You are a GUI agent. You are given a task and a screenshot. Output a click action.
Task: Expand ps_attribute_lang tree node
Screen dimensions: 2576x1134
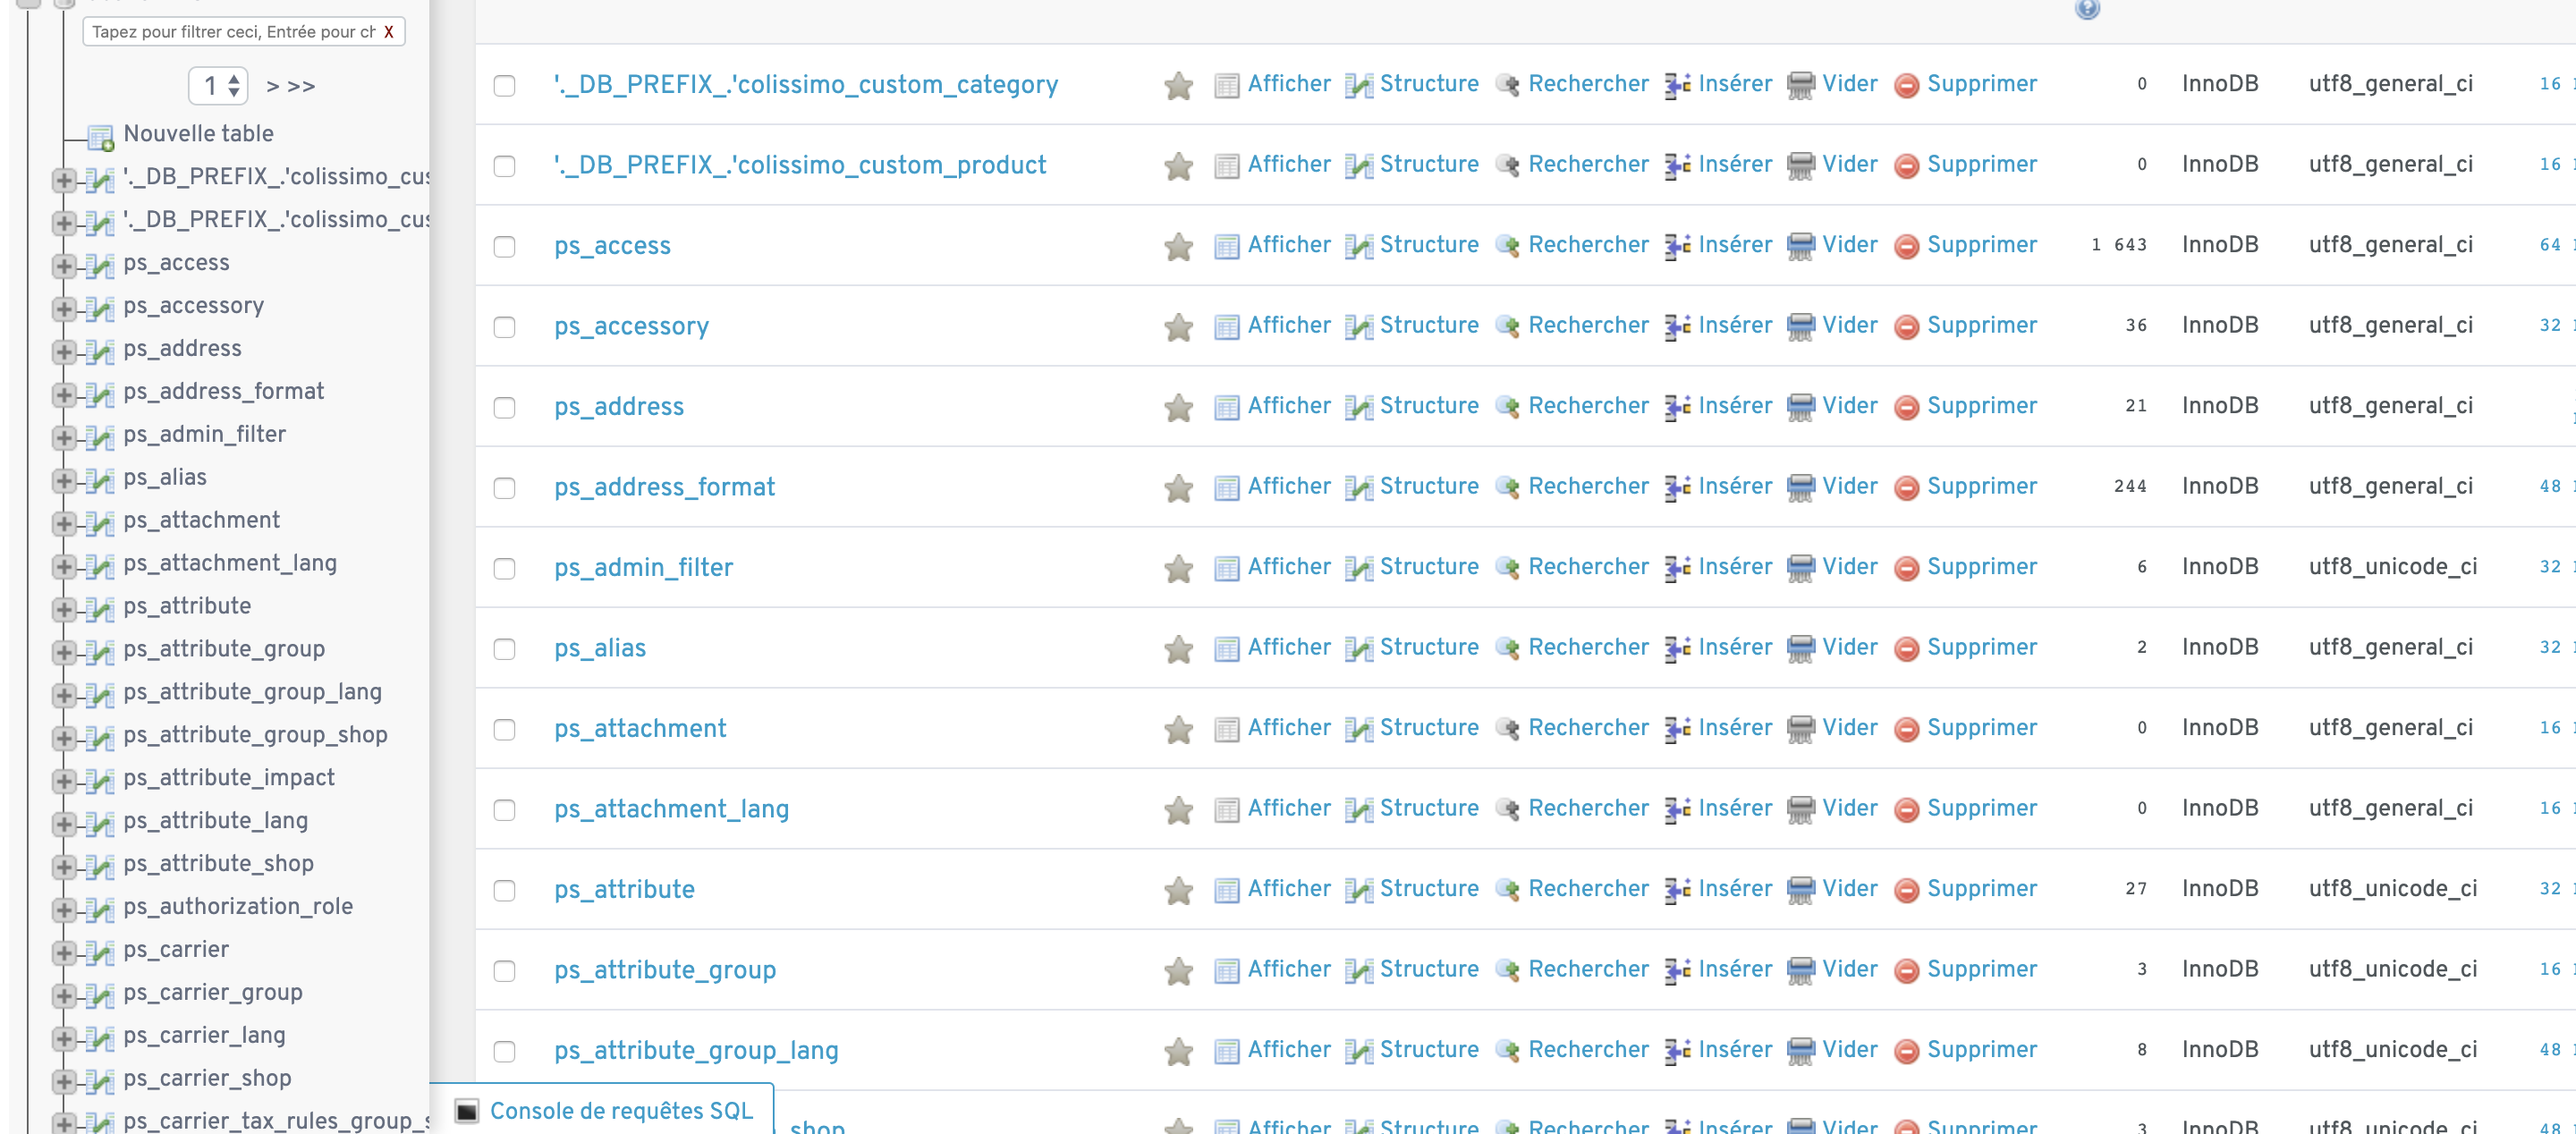64,823
